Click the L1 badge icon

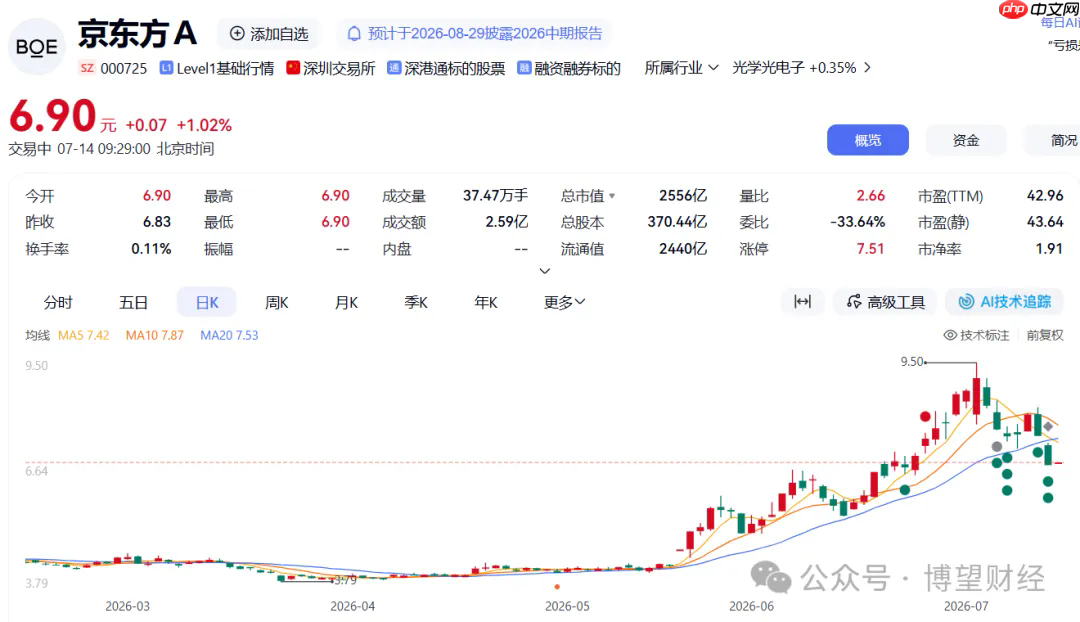coord(166,68)
